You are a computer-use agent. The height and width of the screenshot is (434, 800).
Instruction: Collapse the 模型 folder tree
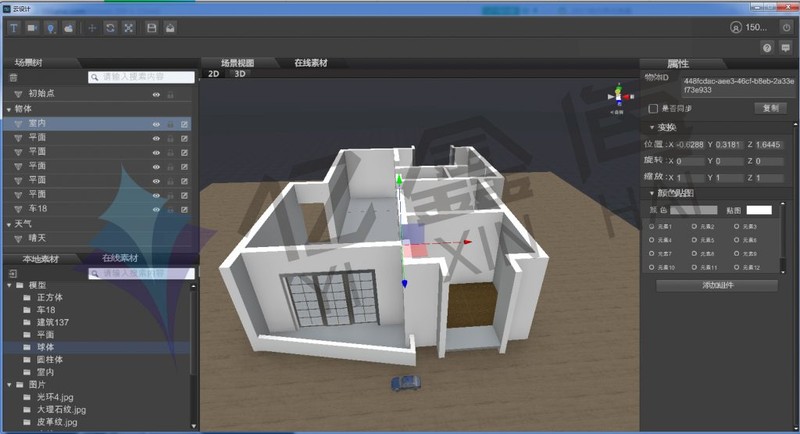tap(9, 286)
